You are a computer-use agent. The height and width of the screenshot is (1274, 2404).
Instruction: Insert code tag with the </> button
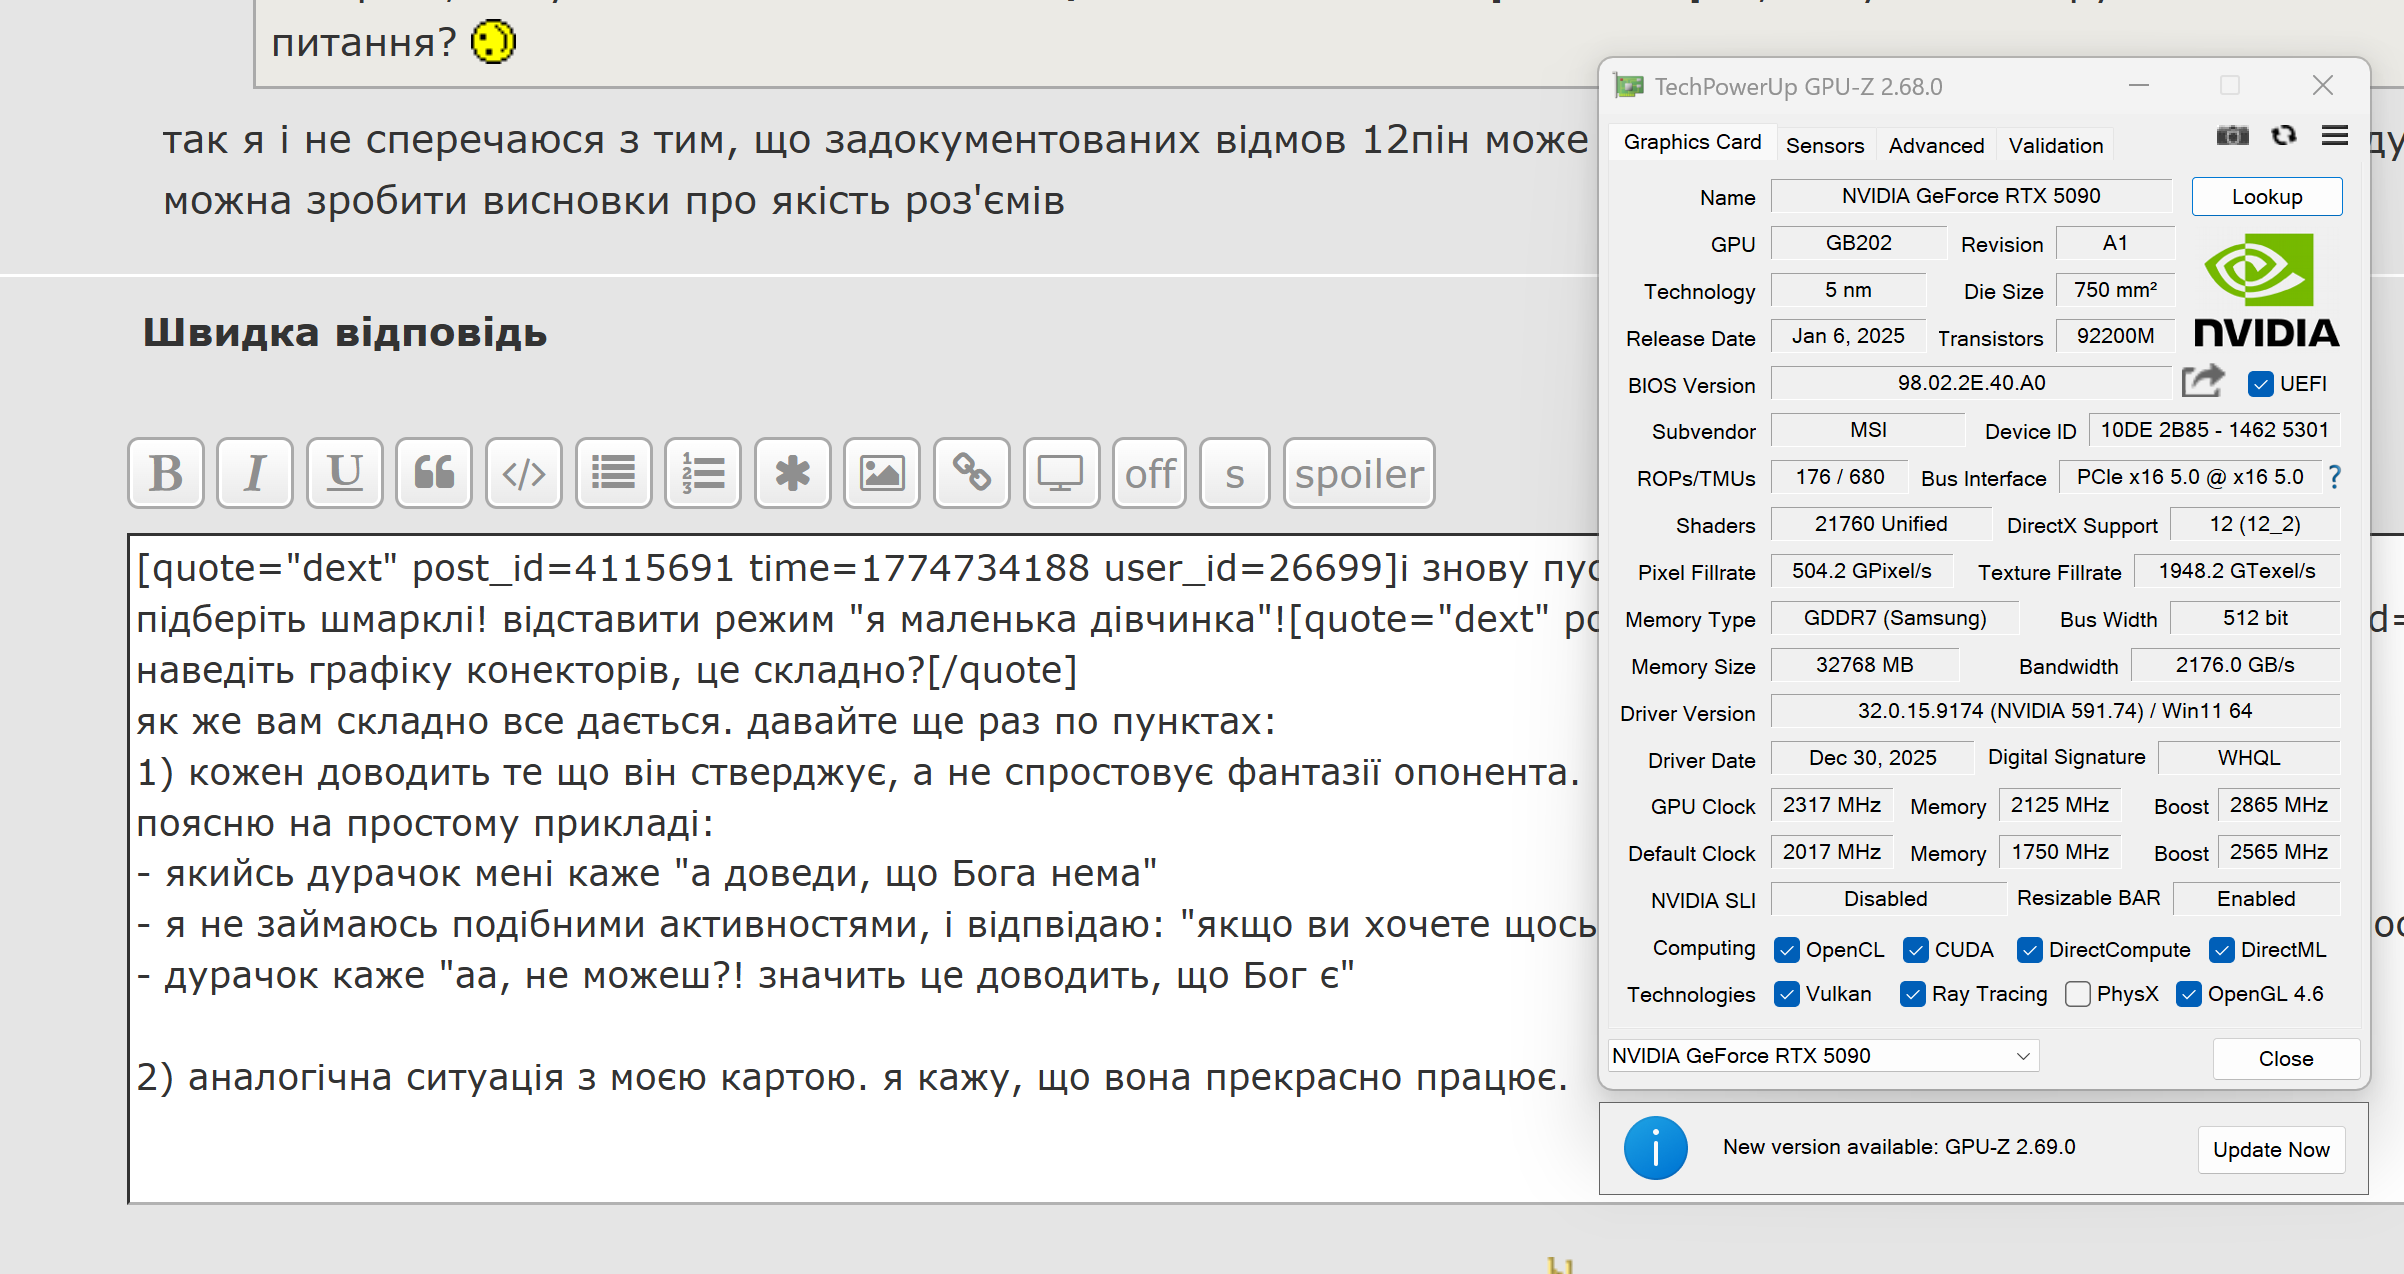524,473
